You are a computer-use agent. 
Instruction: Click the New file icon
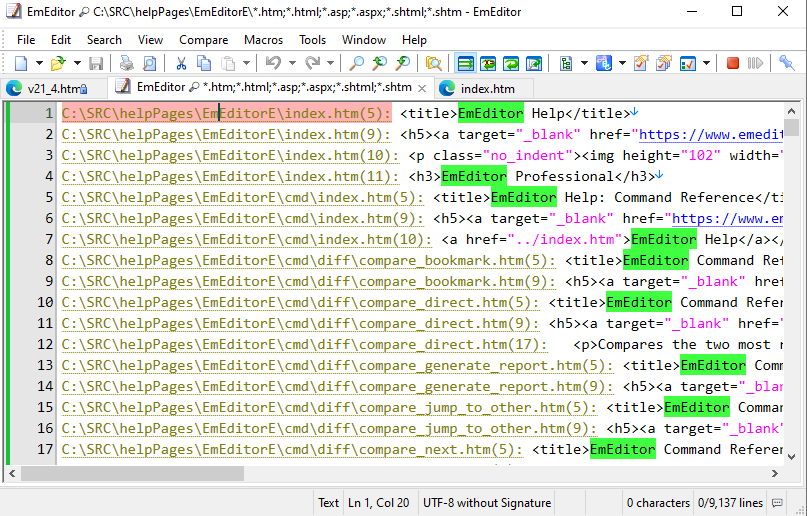pos(22,64)
